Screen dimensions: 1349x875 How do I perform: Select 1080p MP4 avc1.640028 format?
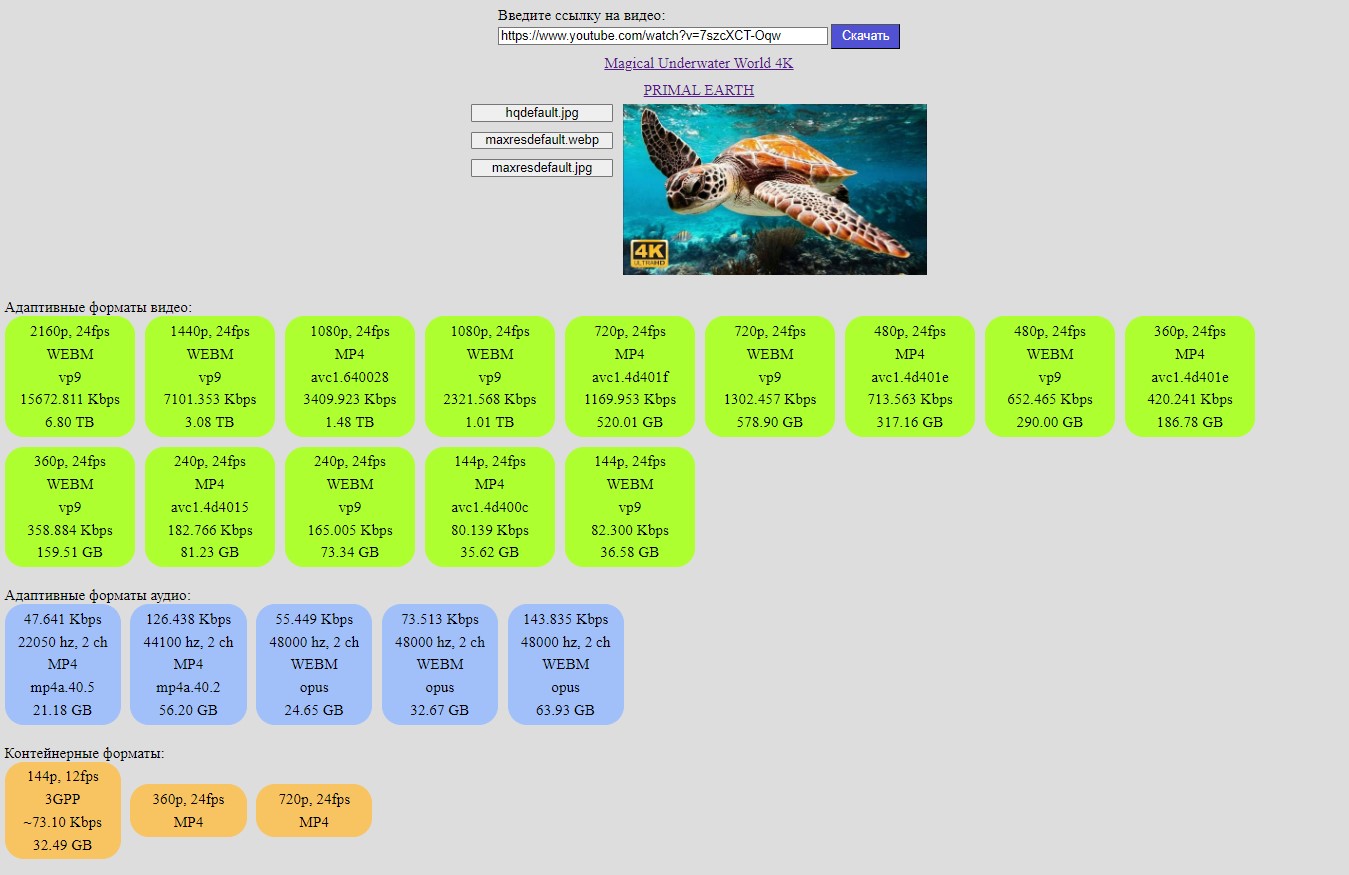click(350, 377)
